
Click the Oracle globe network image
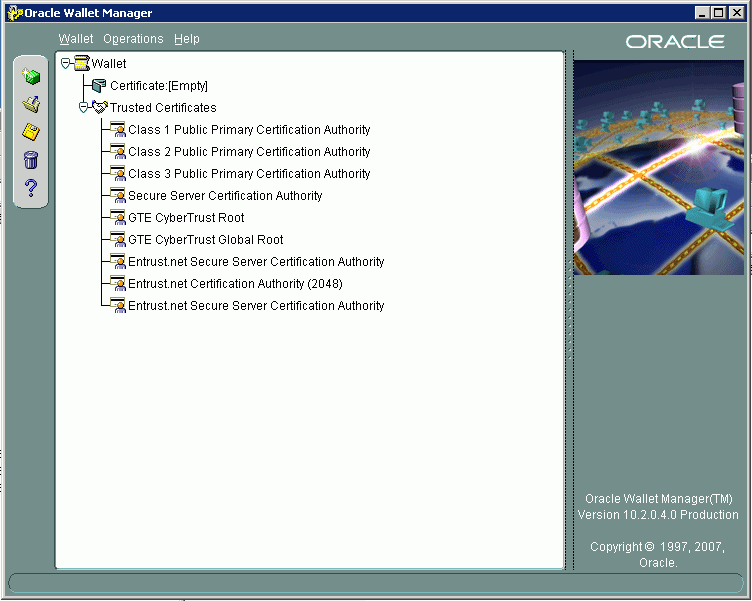[x=658, y=167]
